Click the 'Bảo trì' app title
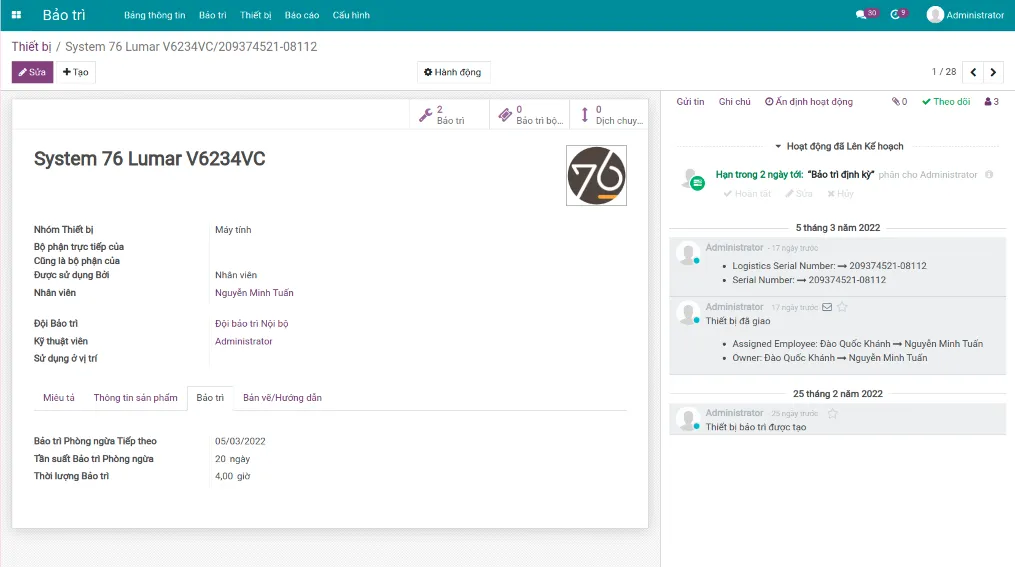 (x=64, y=15)
